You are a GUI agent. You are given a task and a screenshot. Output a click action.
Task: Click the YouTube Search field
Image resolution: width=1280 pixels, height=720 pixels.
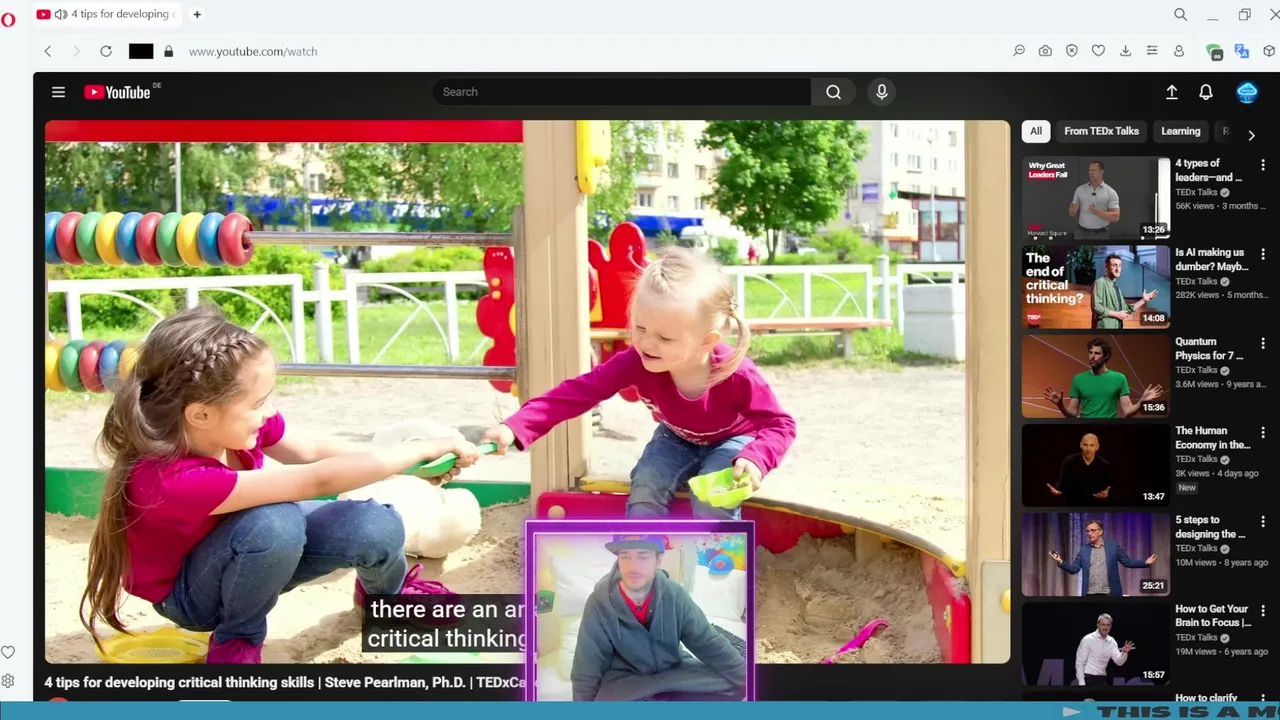(621, 92)
